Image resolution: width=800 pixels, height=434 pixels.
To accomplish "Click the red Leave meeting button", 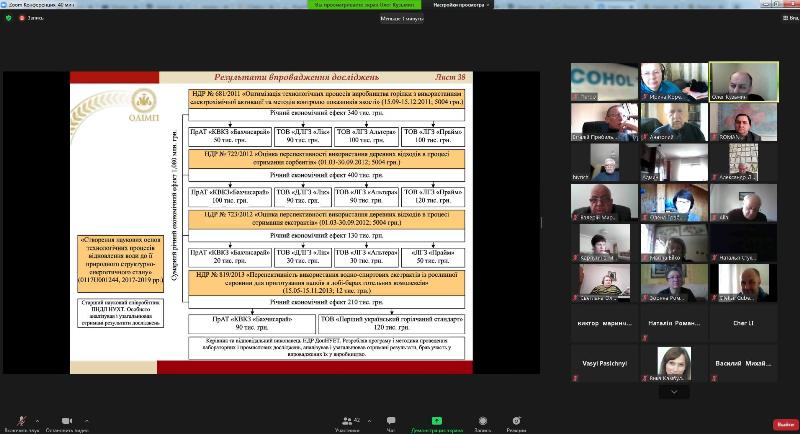I will coord(786,424).
